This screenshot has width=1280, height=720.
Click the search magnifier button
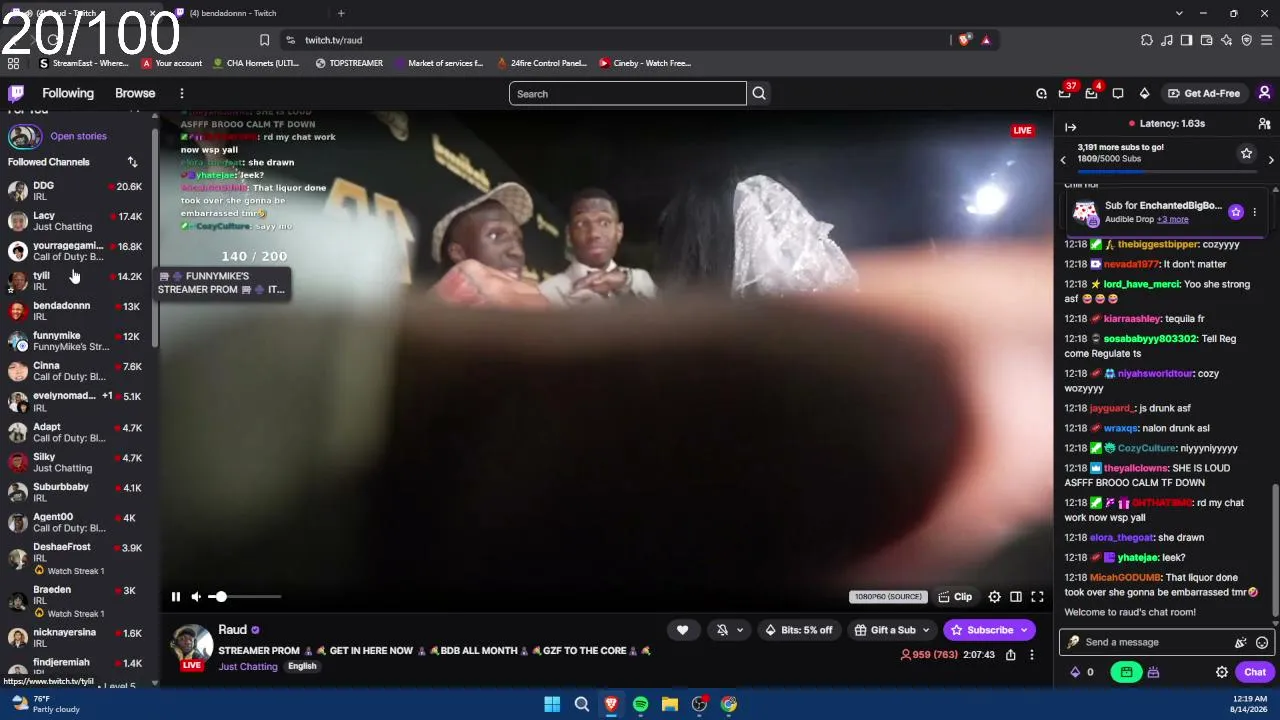[759, 94]
